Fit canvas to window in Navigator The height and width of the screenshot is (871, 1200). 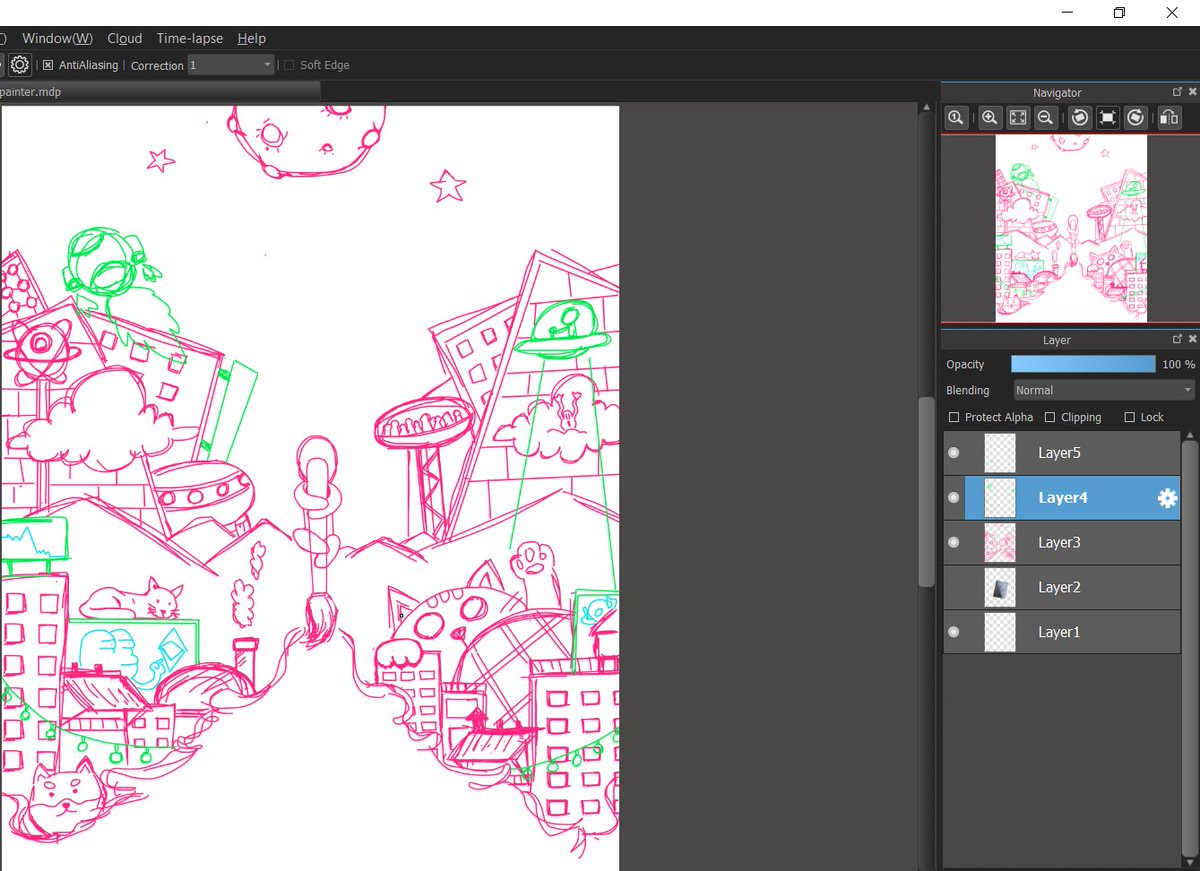1018,117
